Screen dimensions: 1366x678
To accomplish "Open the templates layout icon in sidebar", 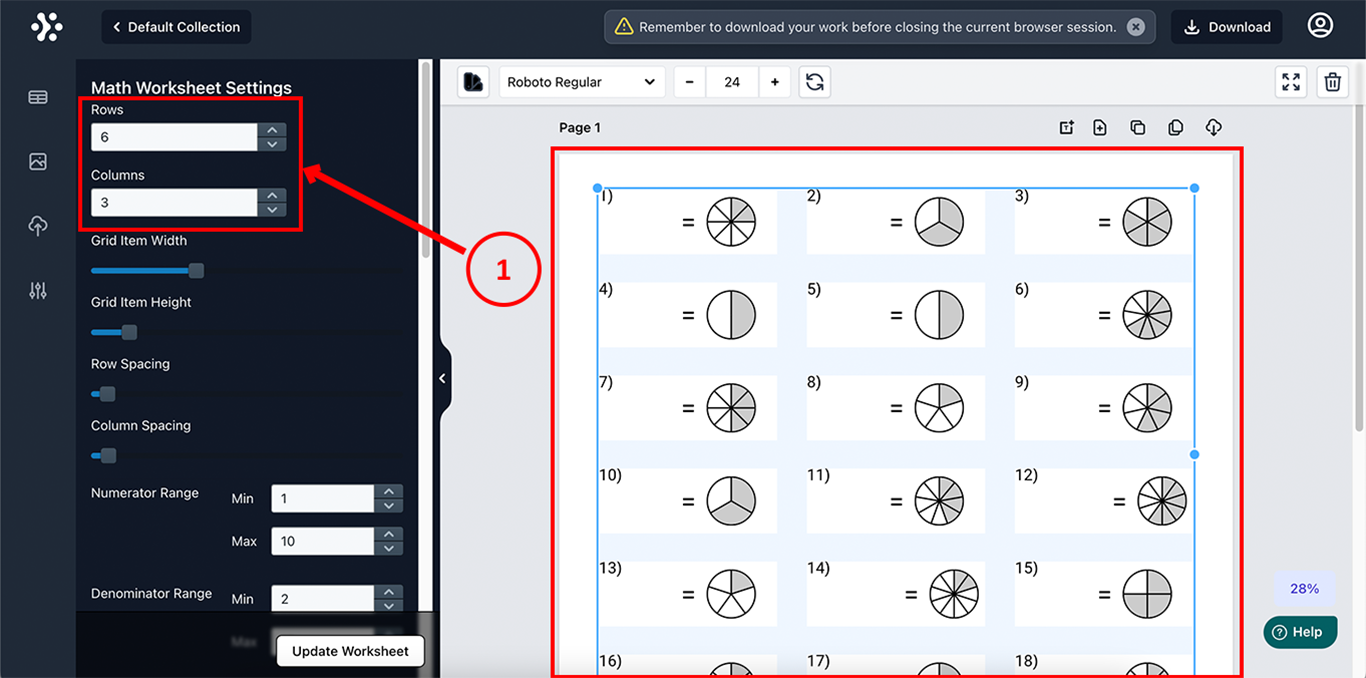I will pyautogui.click(x=38, y=97).
